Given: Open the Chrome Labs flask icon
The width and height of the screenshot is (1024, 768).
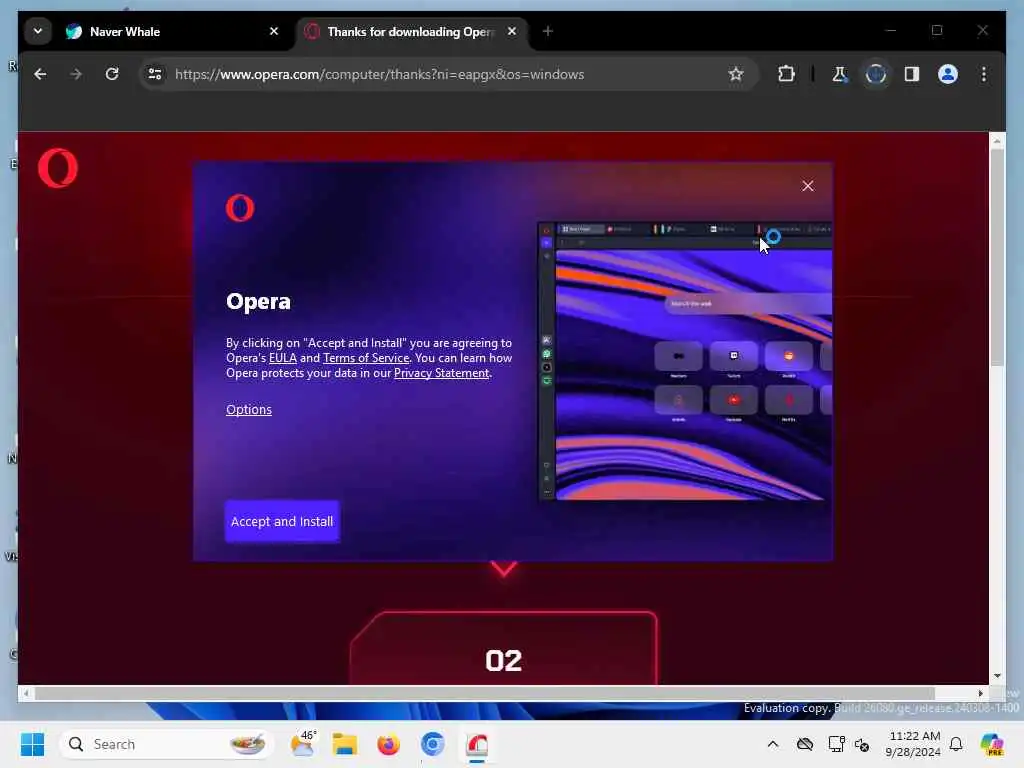Looking at the screenshot, I should pyautogui.click(x=839, y=74).
